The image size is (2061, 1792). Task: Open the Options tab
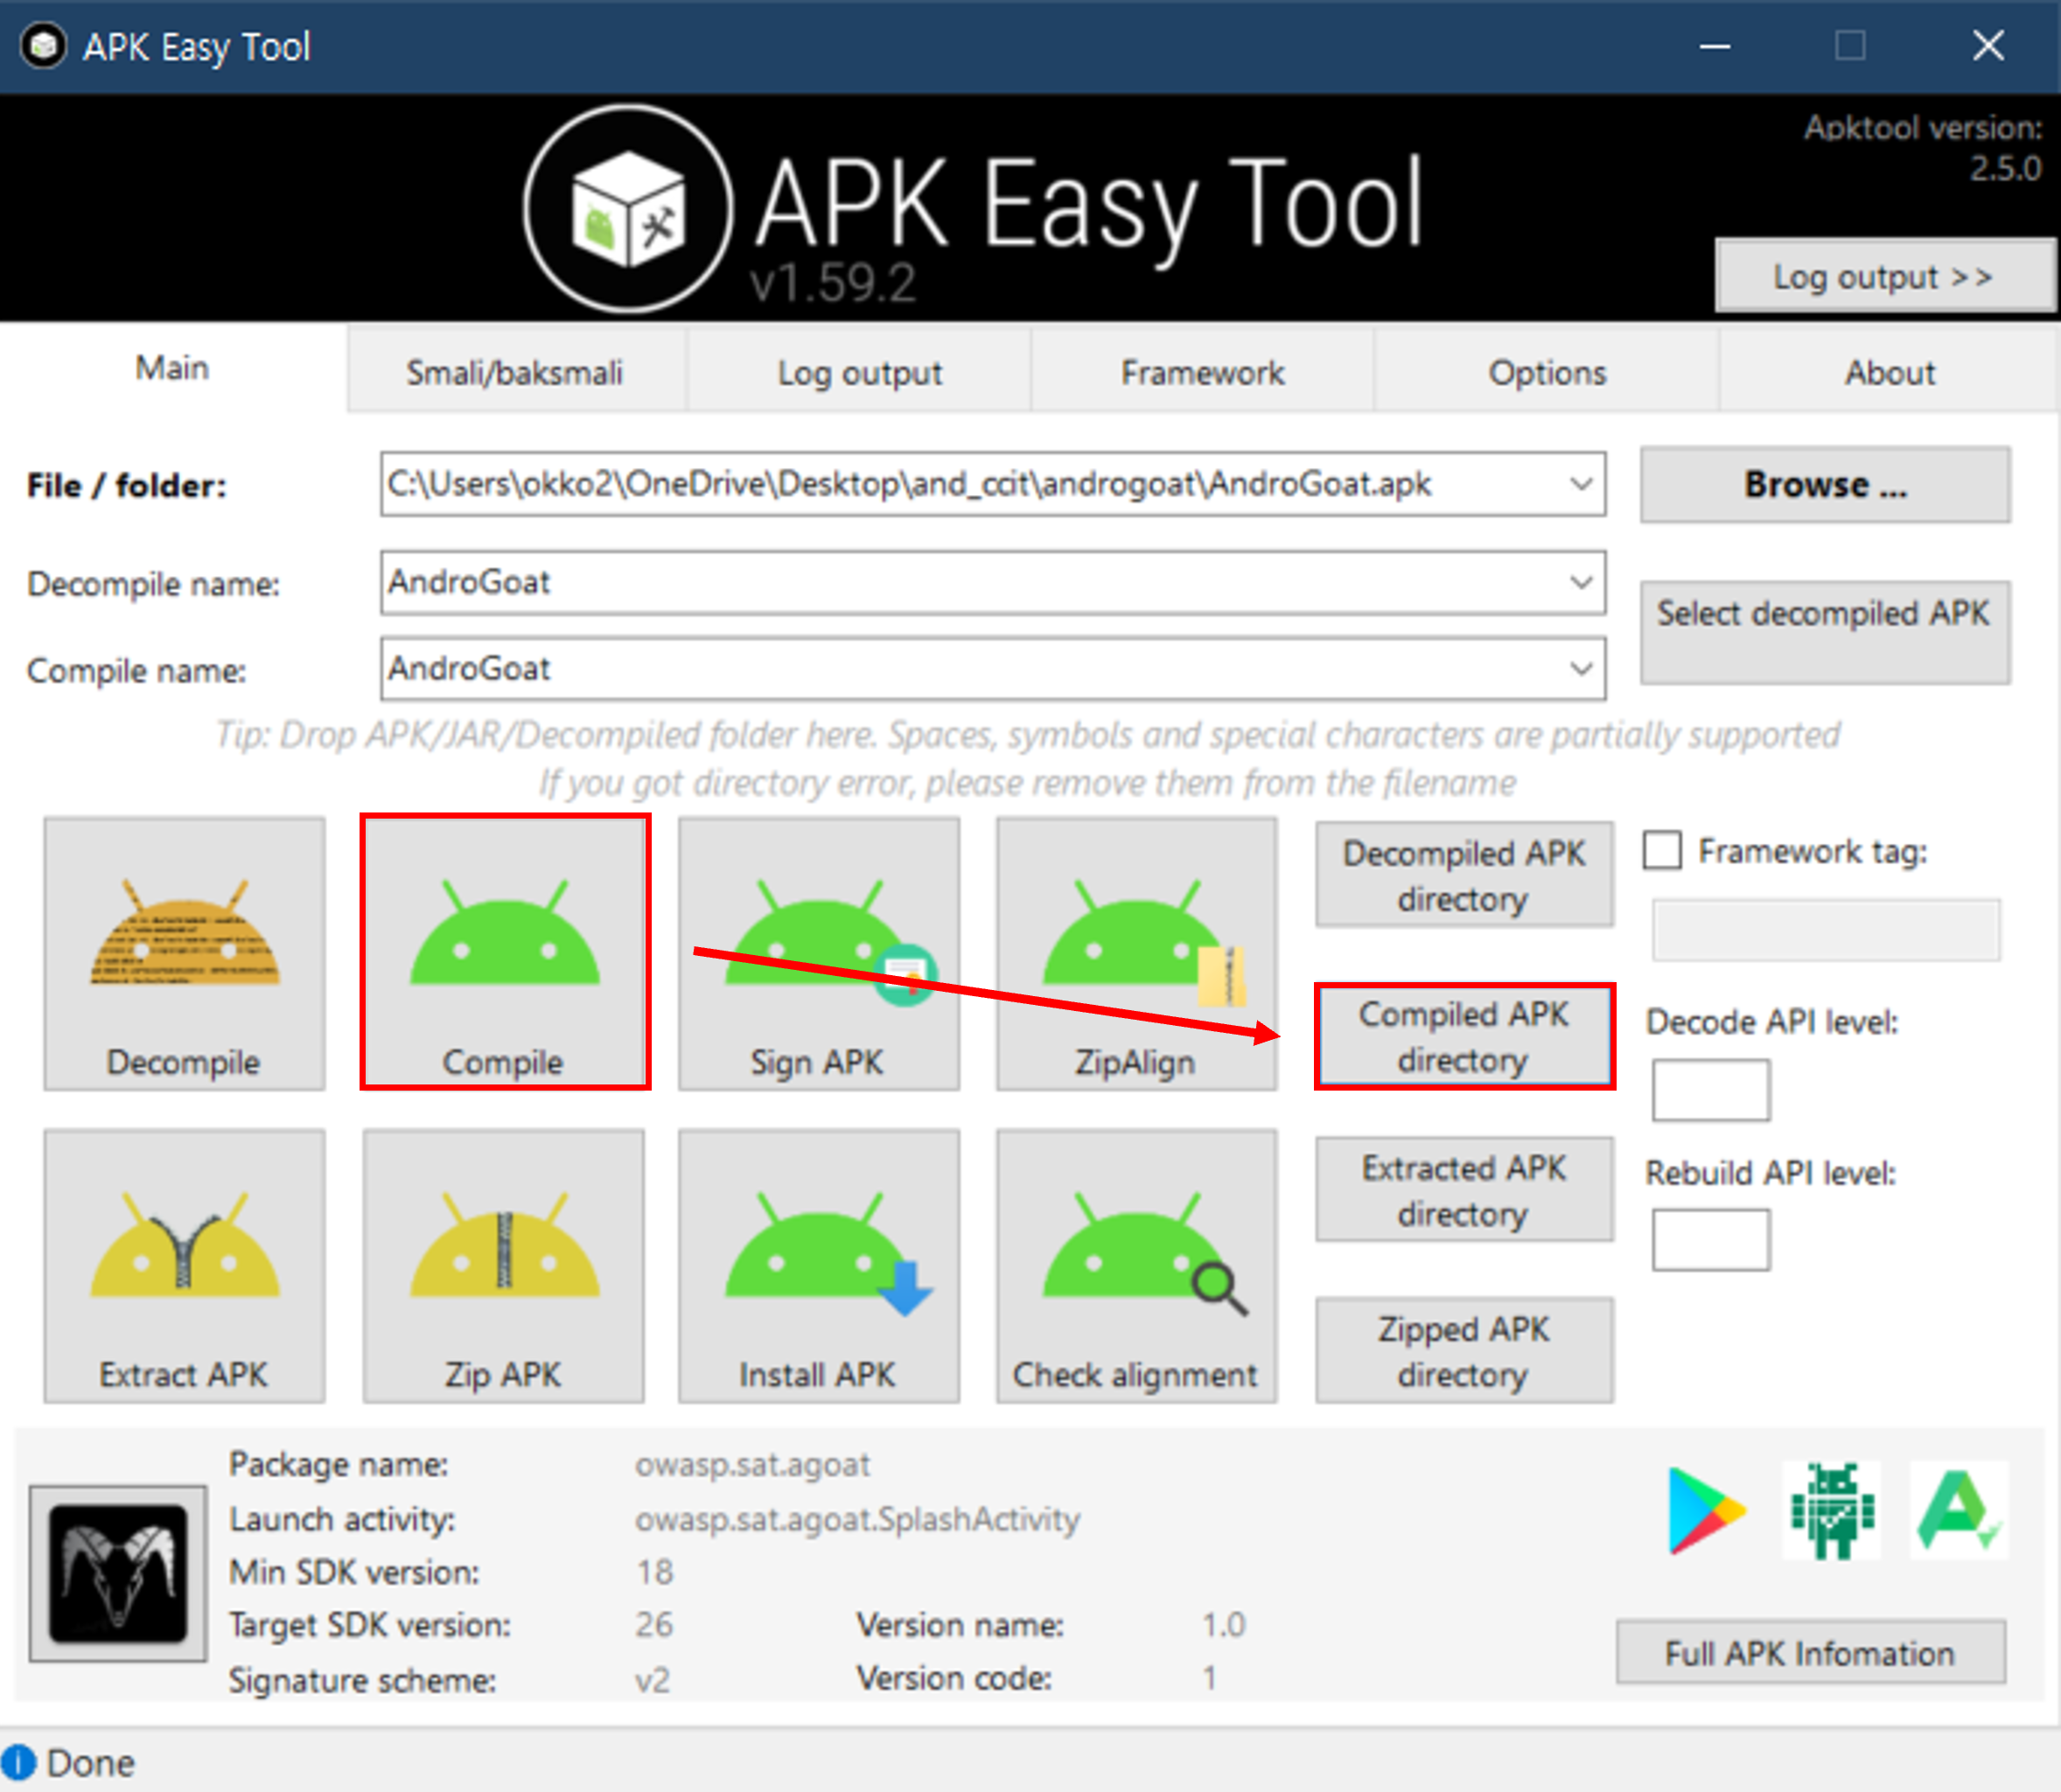click(x=1546, y=373)
